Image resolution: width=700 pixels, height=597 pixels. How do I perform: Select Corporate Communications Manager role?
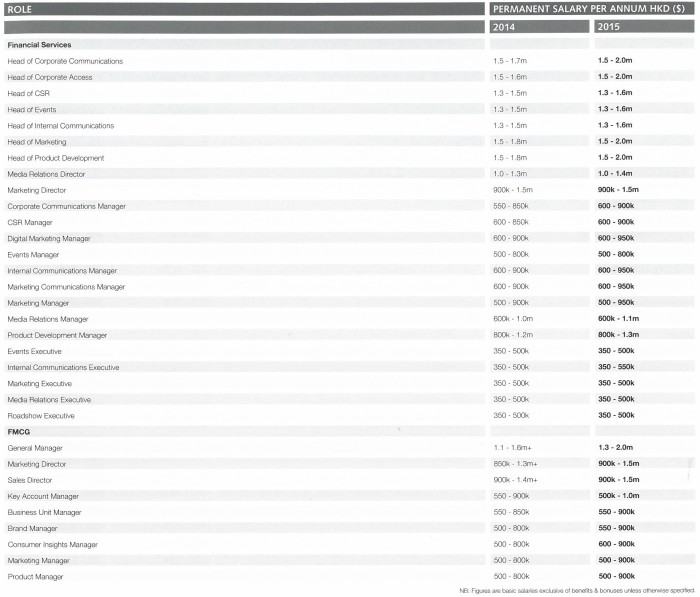point(66,206)
